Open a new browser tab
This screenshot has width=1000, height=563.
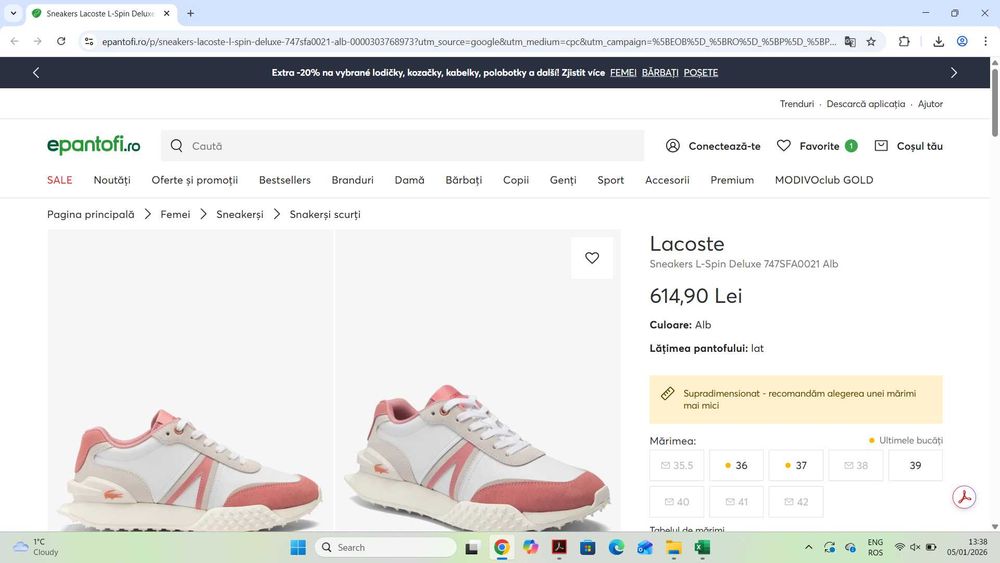click(190, 13)
